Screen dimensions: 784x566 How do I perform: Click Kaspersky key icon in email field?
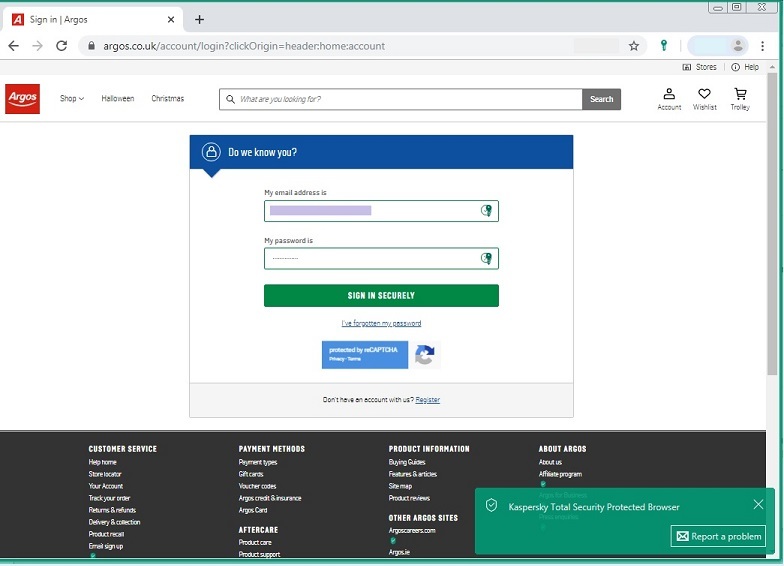pyautogui.click(x=486, y=210)
